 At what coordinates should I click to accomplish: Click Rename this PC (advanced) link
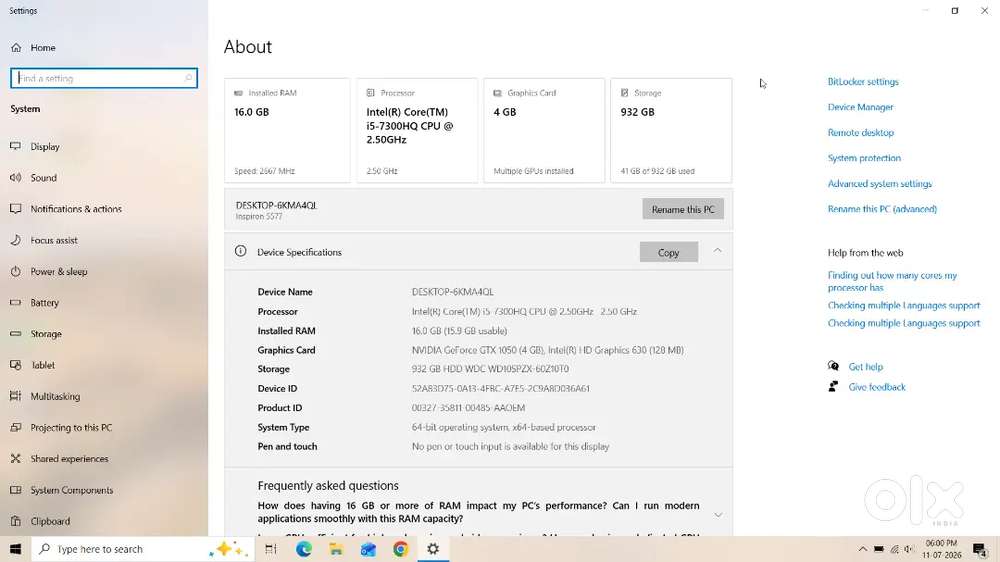coord(882,209)
